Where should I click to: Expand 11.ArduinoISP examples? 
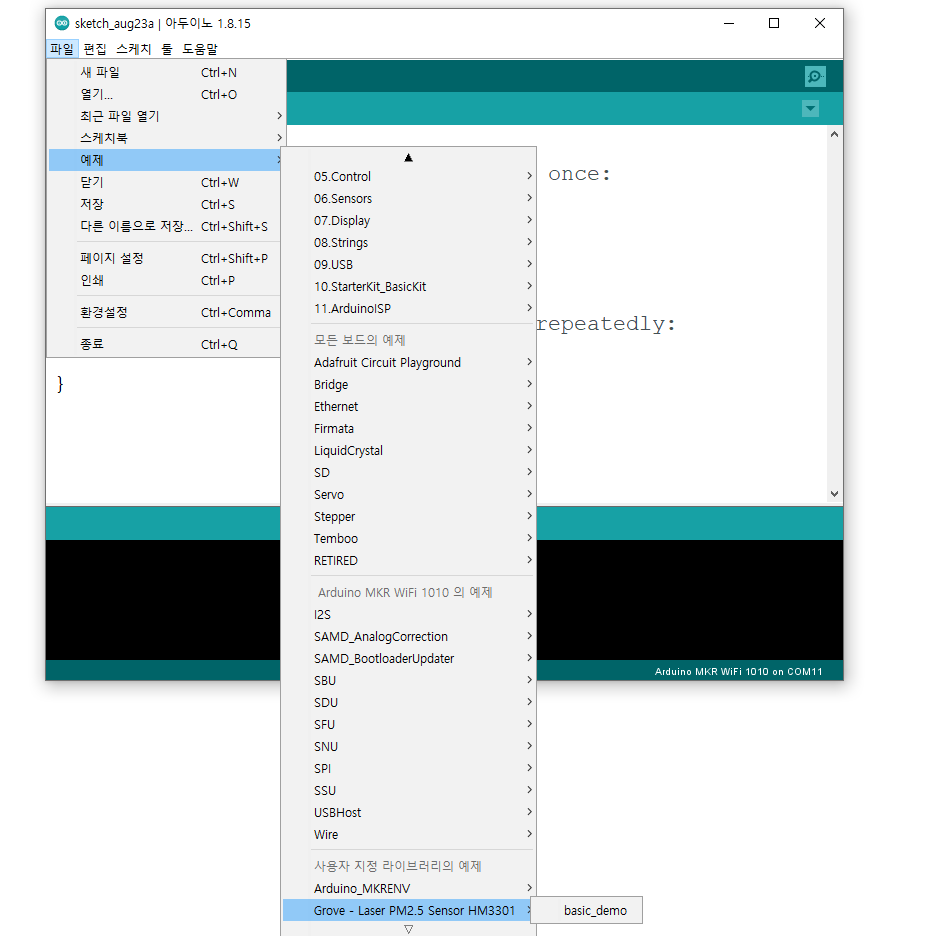[x=409, y=308]
